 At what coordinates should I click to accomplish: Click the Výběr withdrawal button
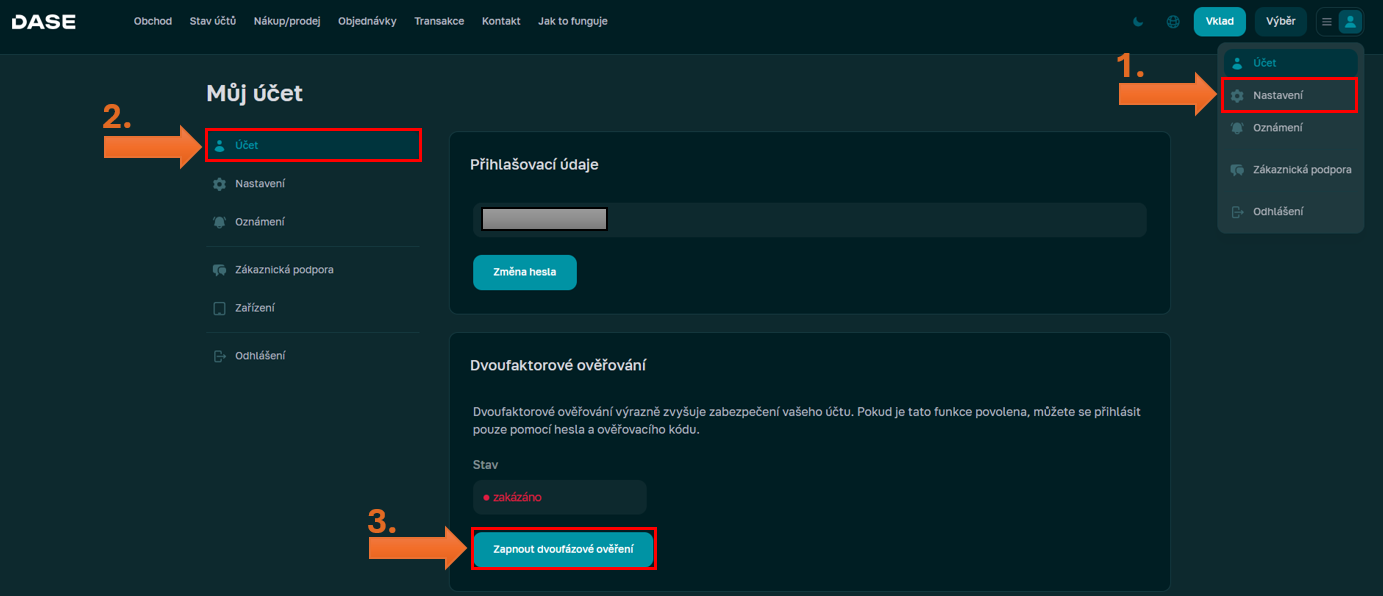click(x=1280, y=21)
